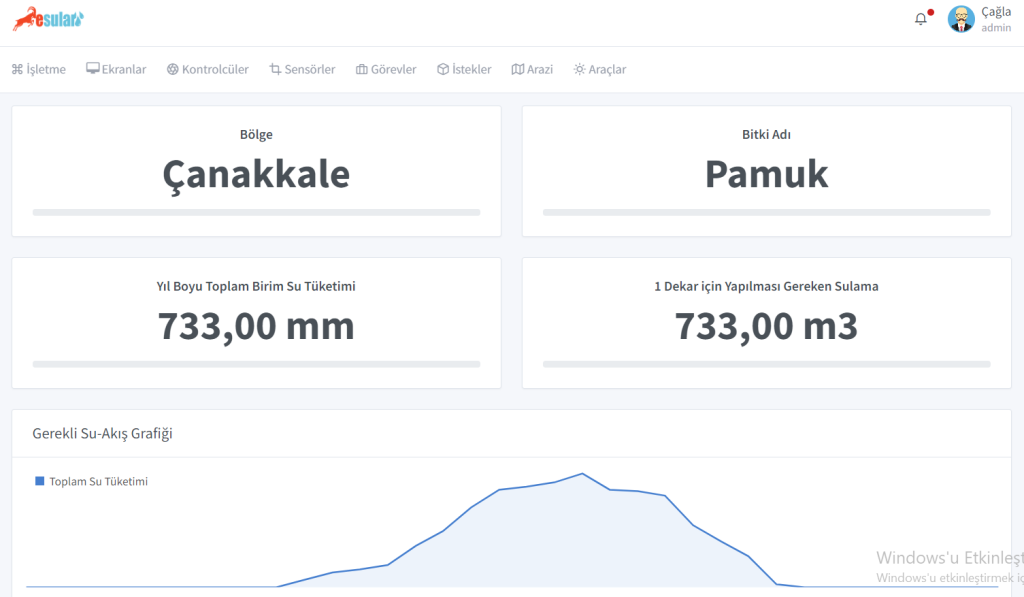Open the Sensörler menu
1024x597 pixels.
pos(309,70)
